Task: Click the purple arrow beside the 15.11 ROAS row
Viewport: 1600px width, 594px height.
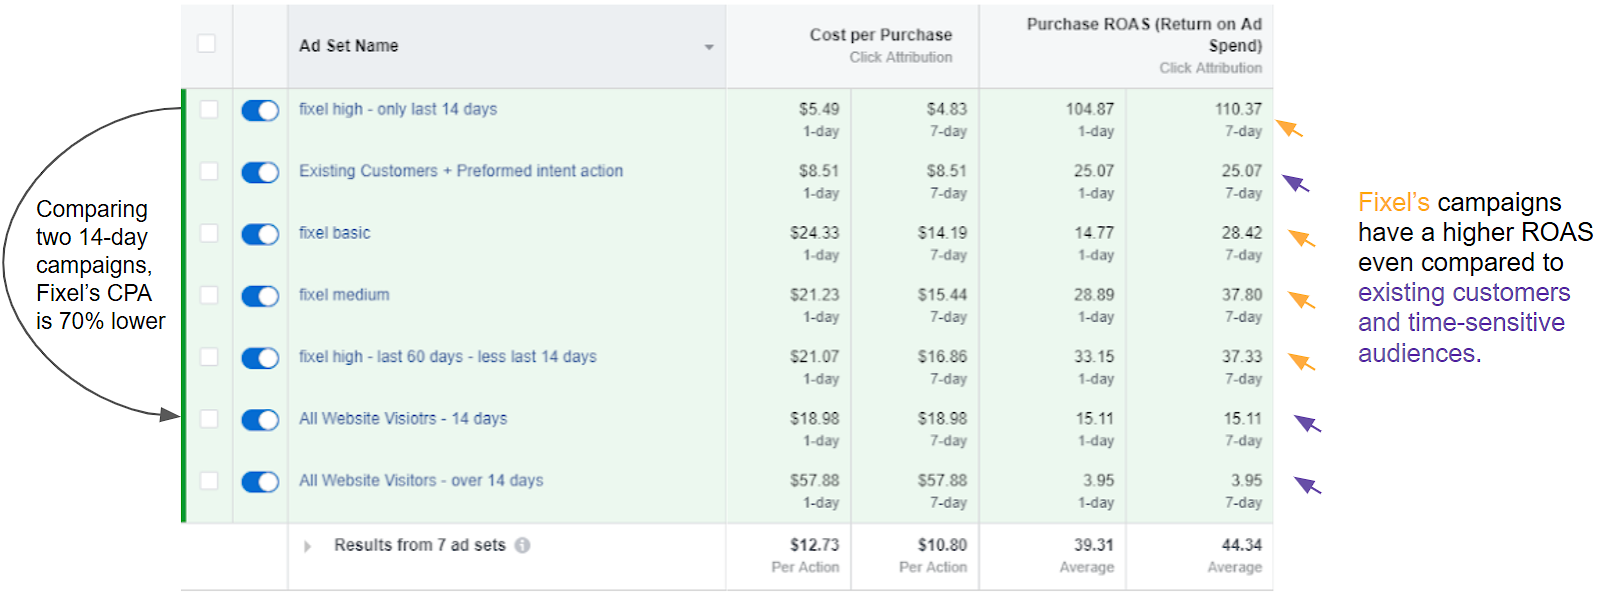Action: (1307, 424)
